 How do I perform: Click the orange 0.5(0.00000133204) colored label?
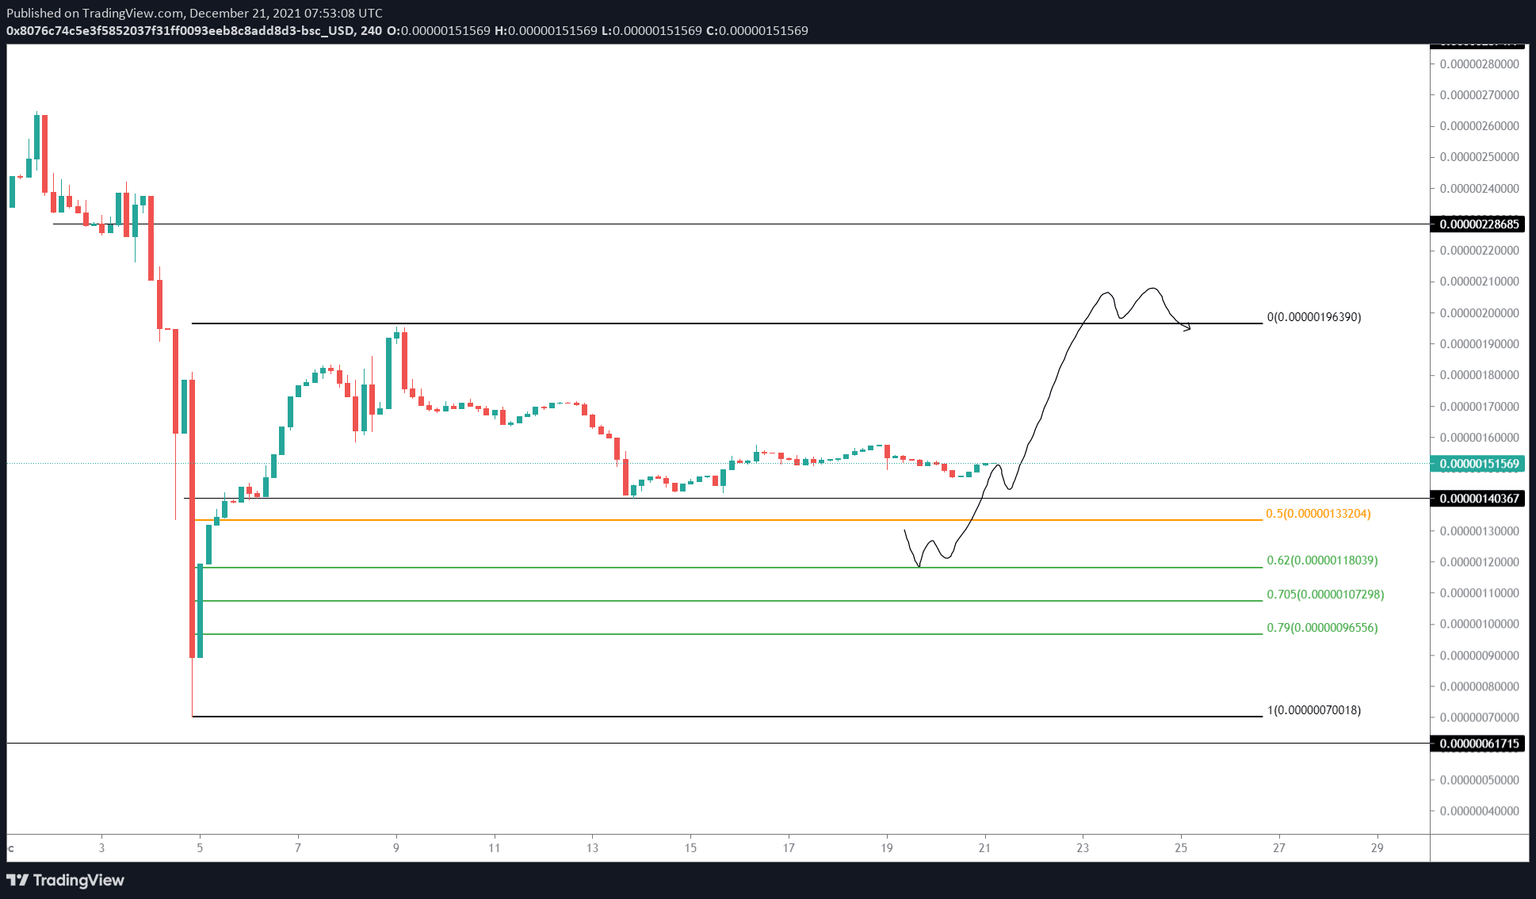(1316, 514)
